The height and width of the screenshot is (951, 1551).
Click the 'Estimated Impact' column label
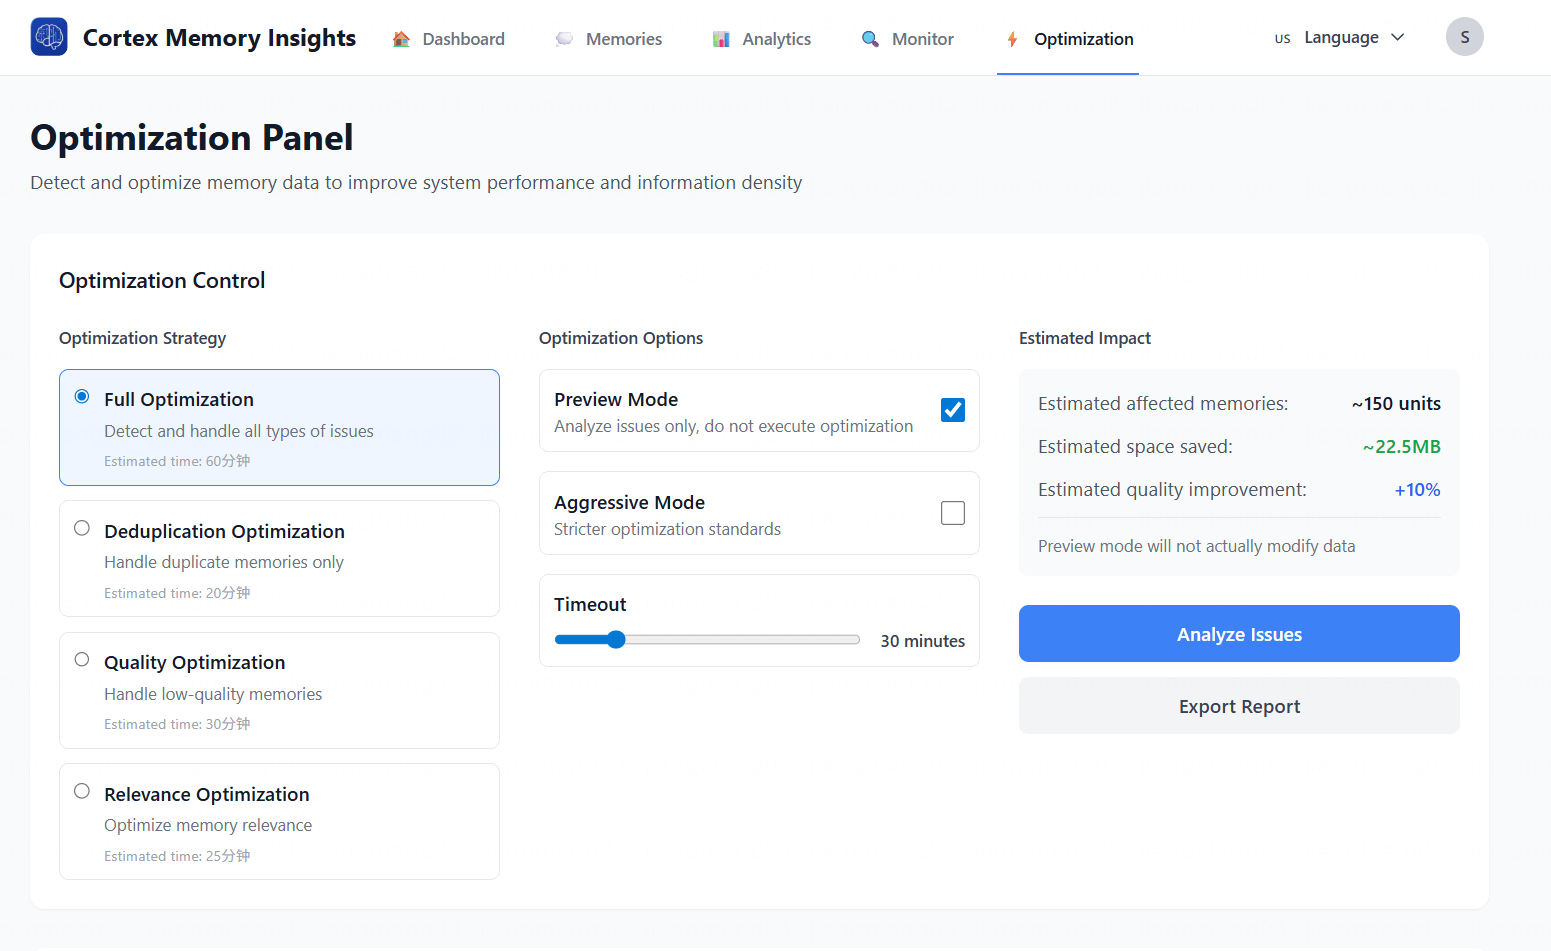[1085, 338]
